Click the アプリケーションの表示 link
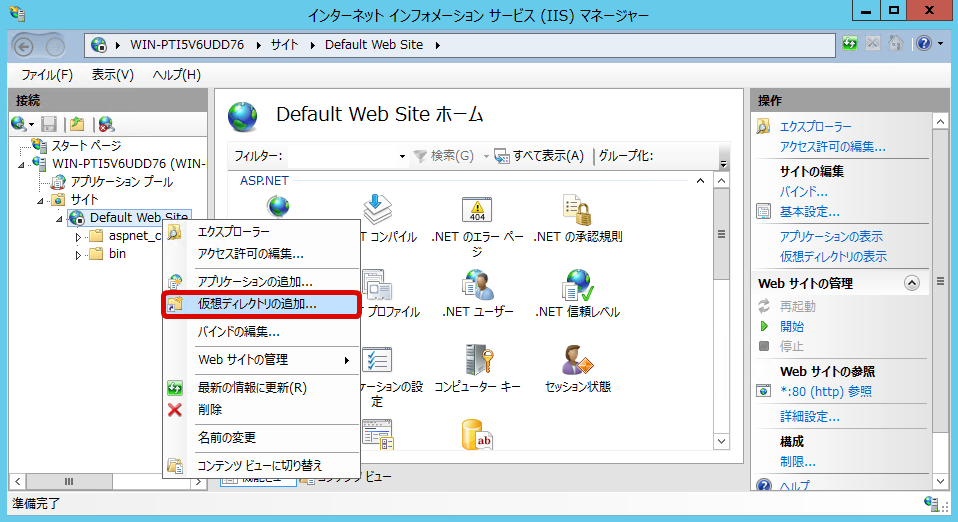Screen dimensions: 958x522 831,237
